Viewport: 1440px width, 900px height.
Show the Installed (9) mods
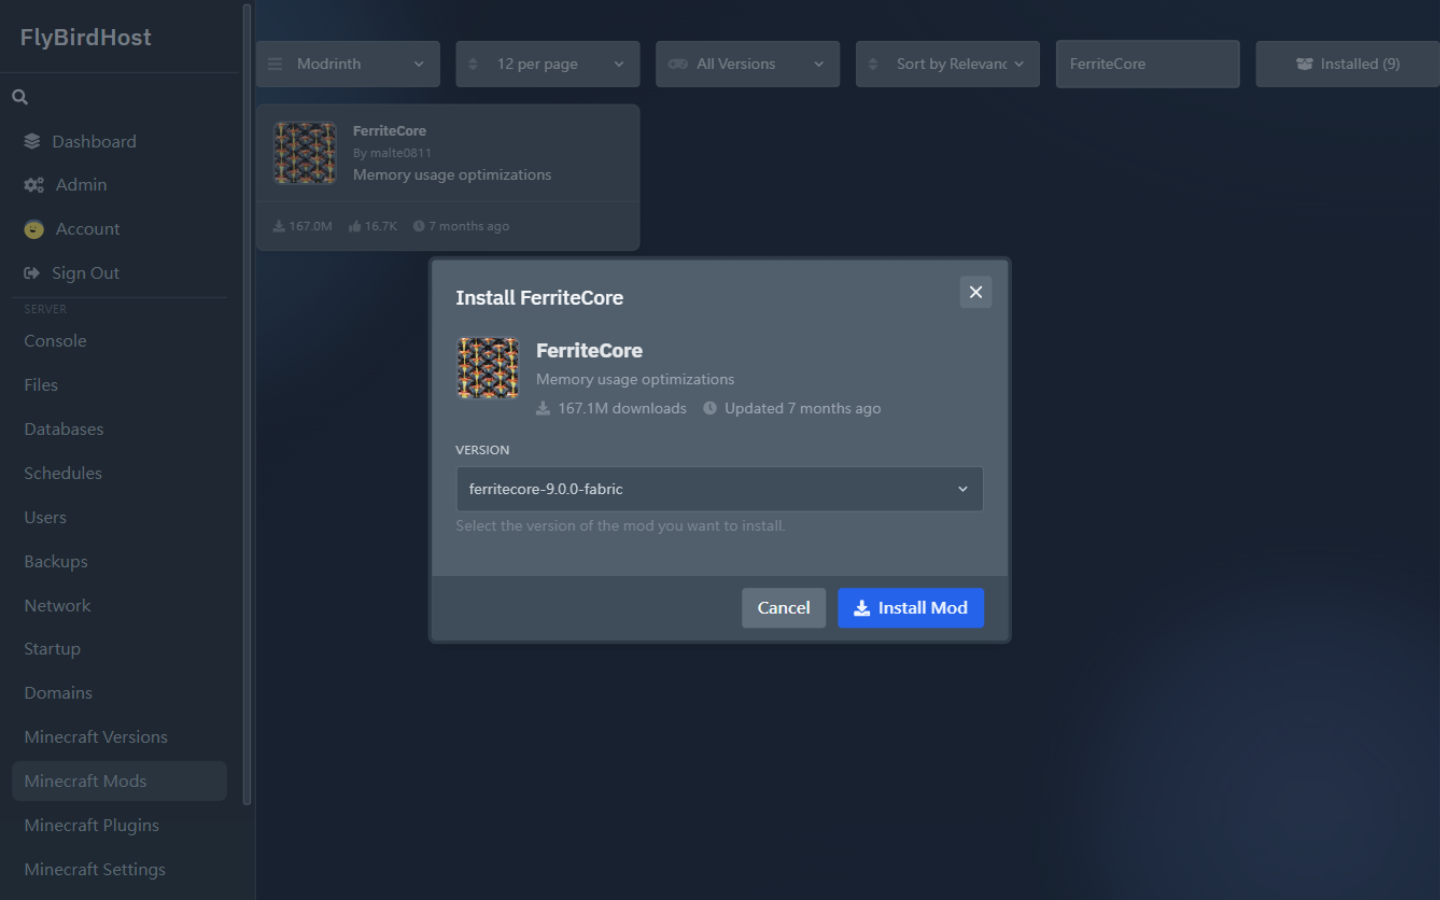1348,64
